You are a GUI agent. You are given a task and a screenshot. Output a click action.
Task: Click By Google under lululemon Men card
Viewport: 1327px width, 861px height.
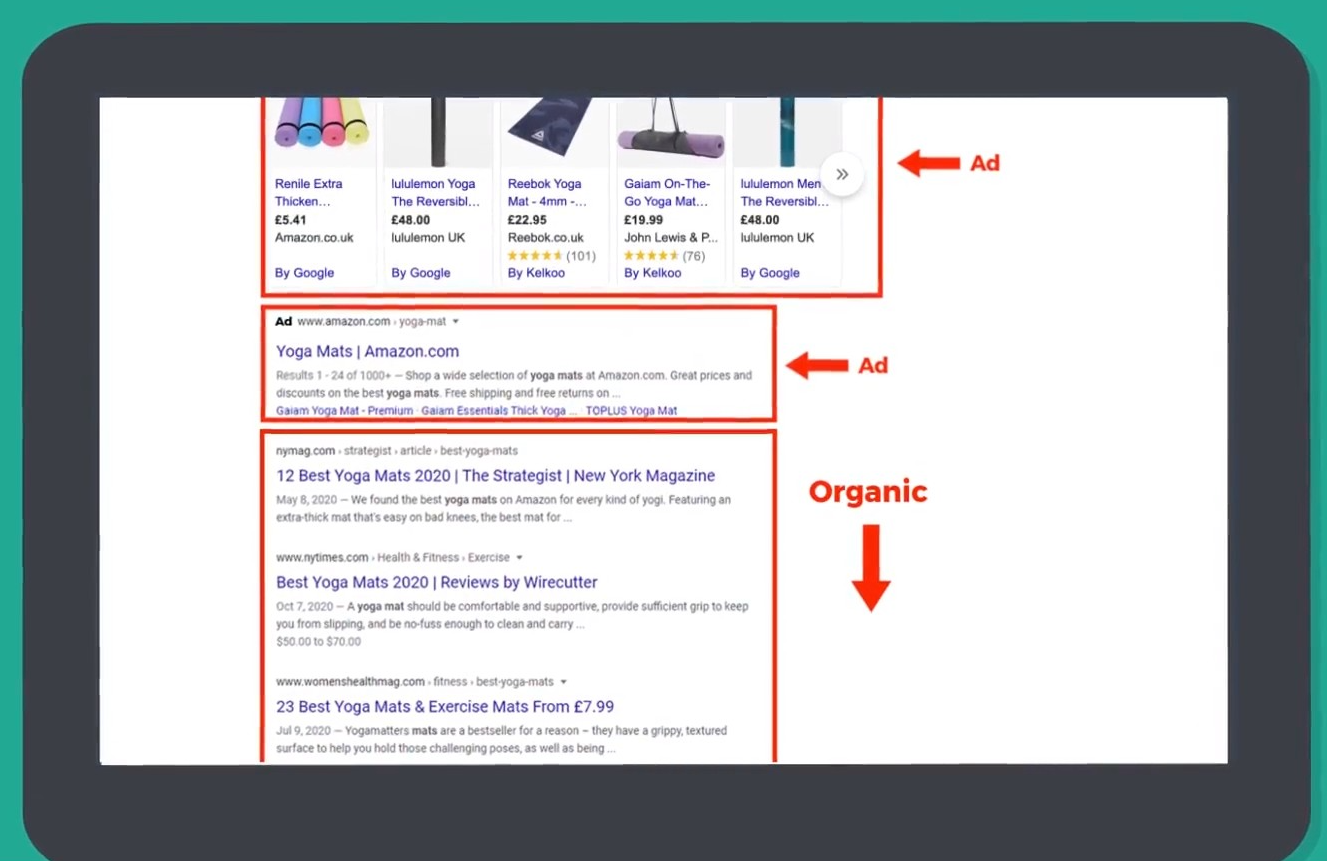pyautogui.click(x=770, y=273)
